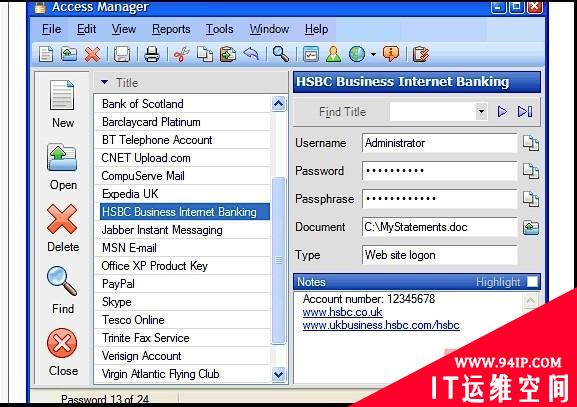
Task: Copy the Username with its copy icon
Action: pyautogui.click(x=531, y=143)
